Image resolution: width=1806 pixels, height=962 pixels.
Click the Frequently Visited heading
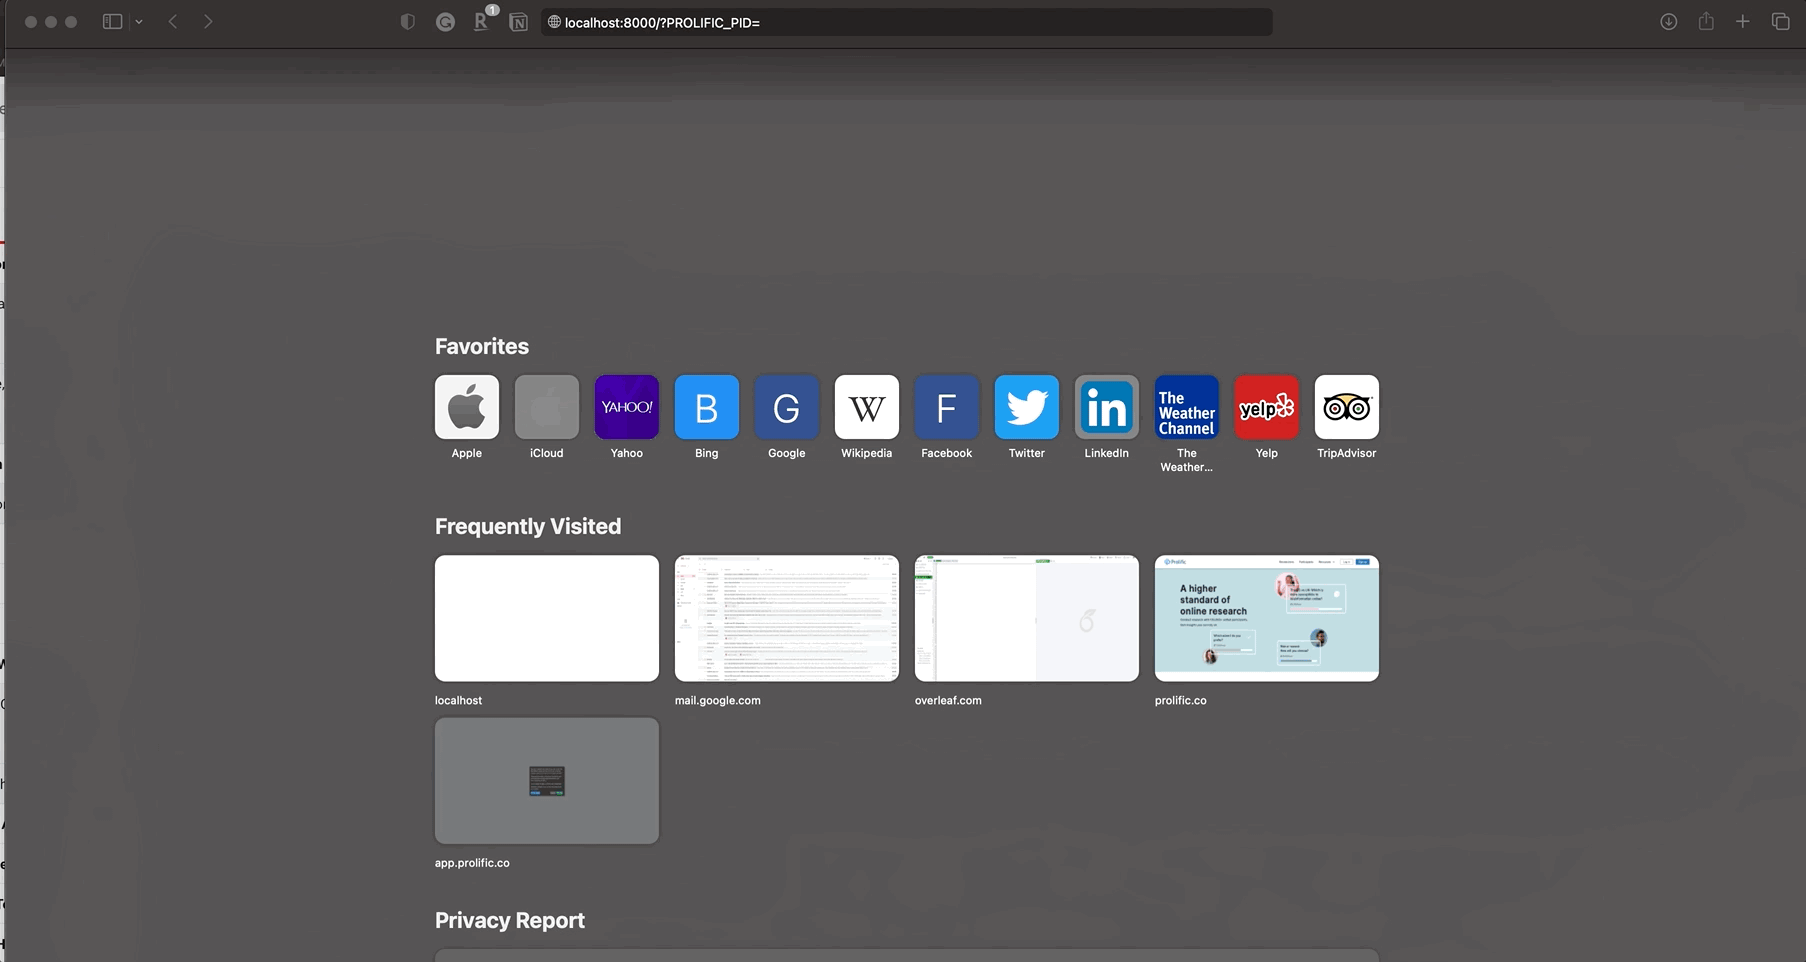528,526
